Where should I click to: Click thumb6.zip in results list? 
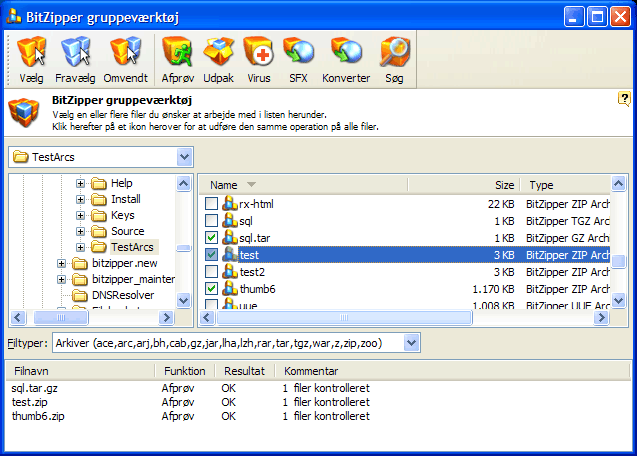click(38, 416)
